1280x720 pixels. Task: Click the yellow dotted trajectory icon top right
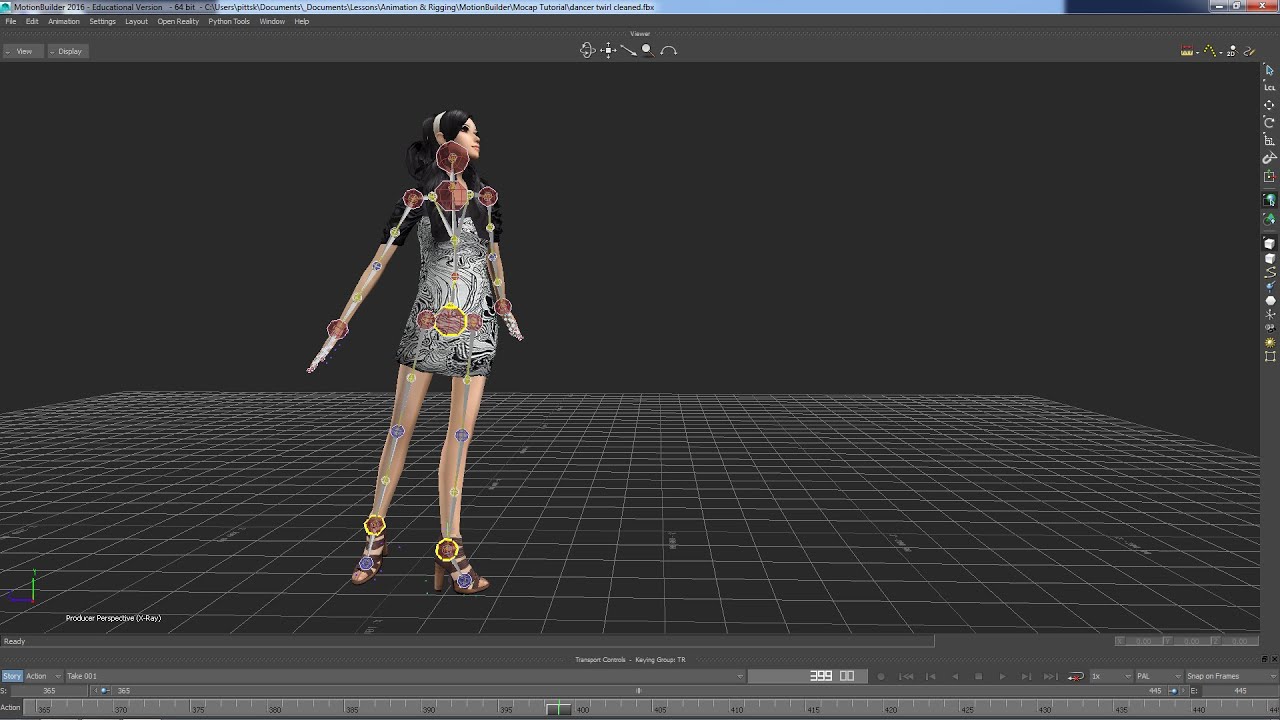[1209, 51]
